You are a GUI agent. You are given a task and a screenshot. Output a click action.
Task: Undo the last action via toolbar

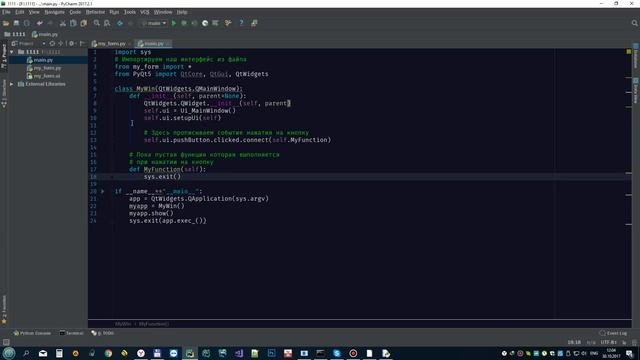click(40, 23)
